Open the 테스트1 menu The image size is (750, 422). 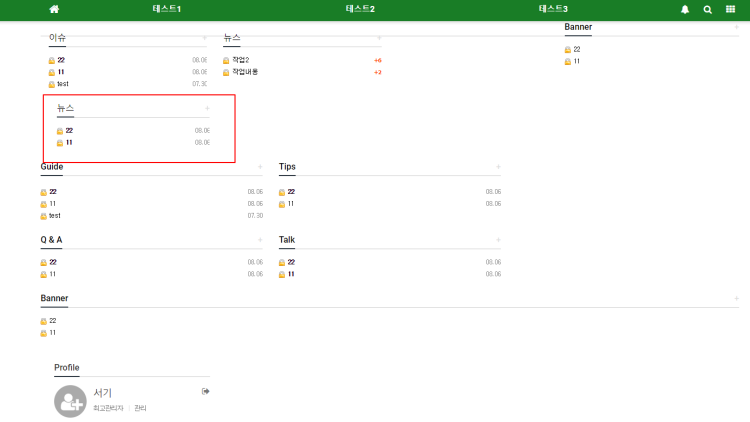(167, 9)
